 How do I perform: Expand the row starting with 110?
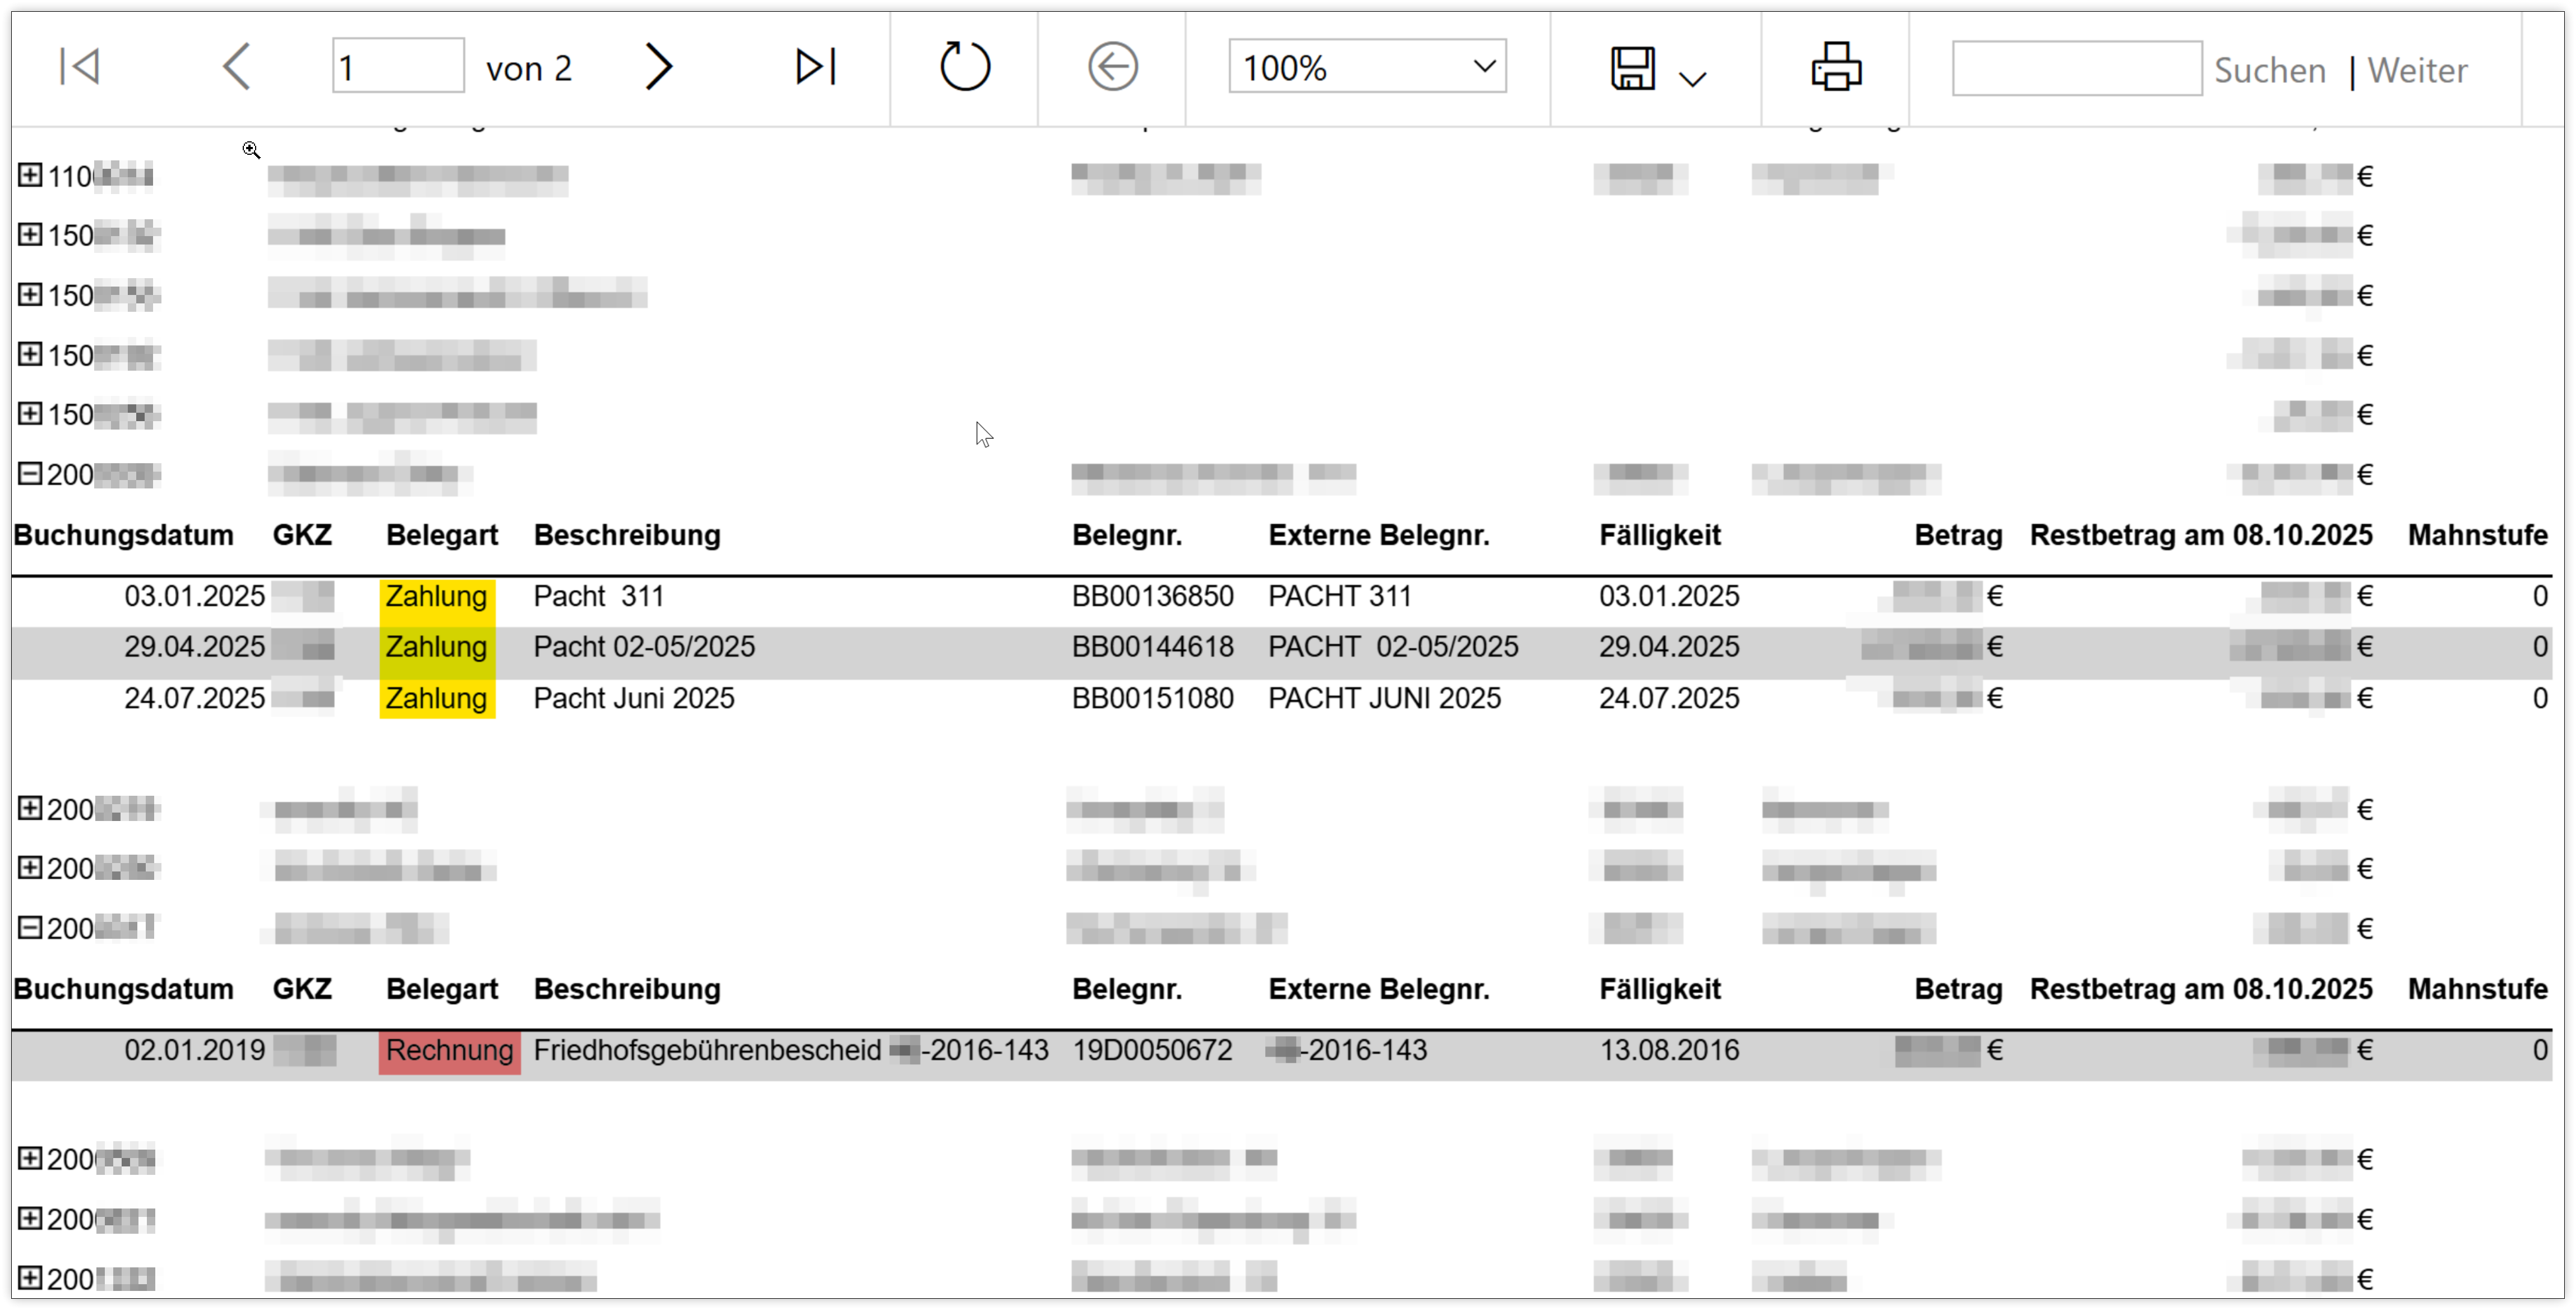pos(30,175)
